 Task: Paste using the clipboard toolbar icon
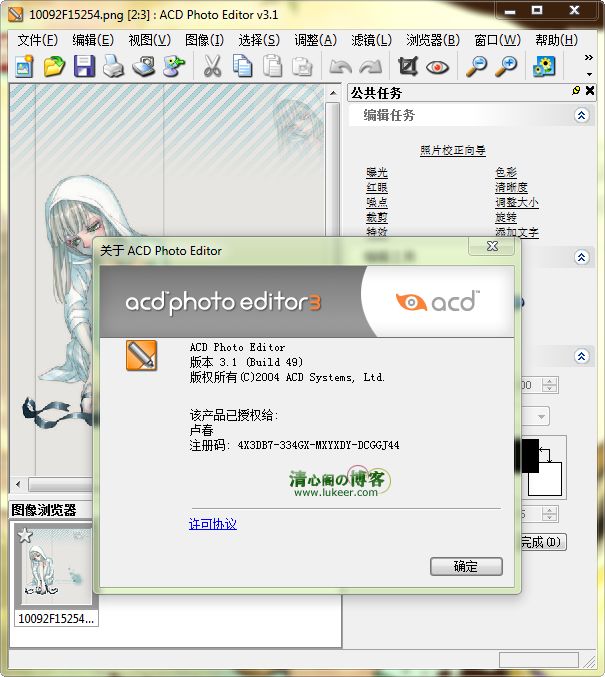click(272, 66)
